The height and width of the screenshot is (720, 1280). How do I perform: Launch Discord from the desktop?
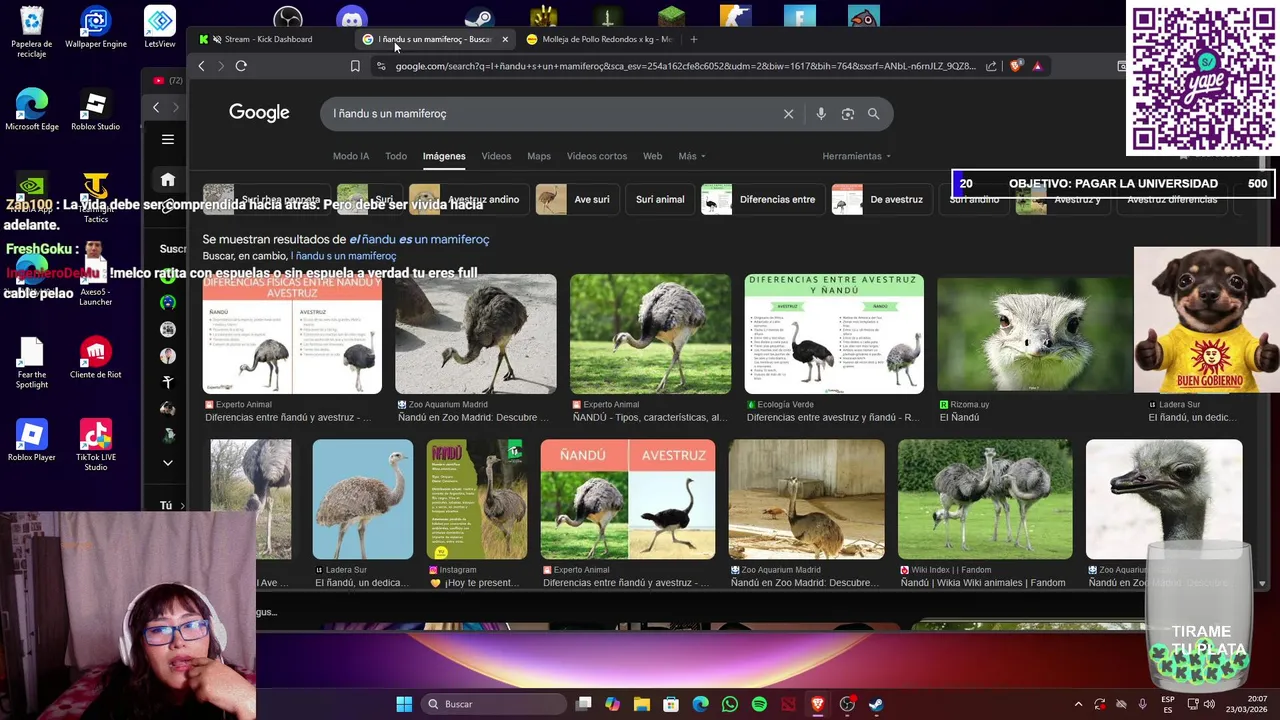[x=352, y=17]
